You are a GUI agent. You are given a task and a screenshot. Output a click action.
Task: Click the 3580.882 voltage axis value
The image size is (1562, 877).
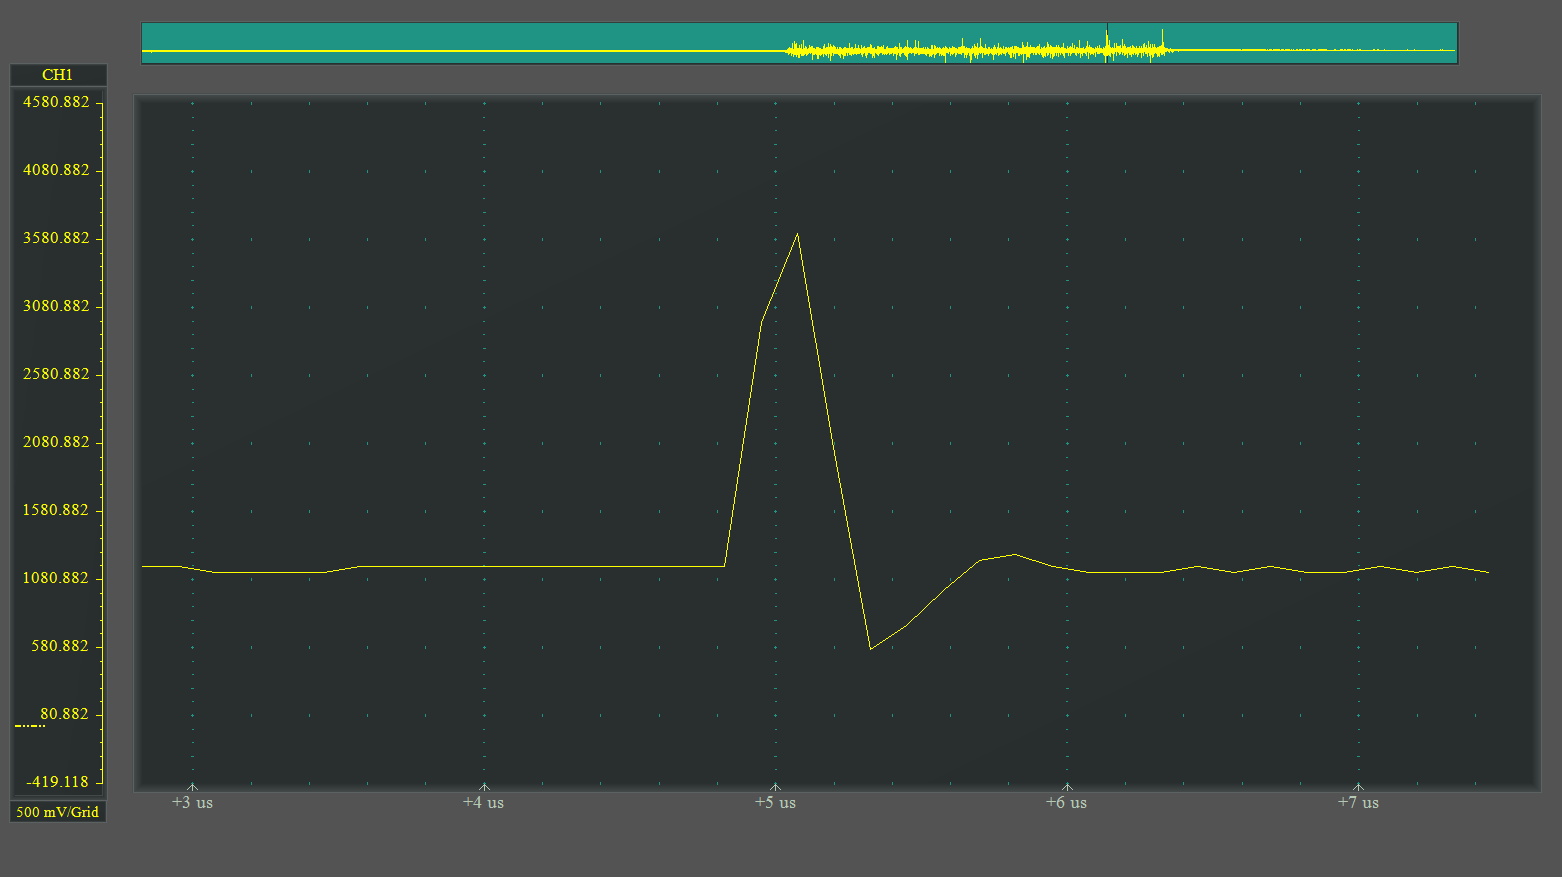point(56,238)
